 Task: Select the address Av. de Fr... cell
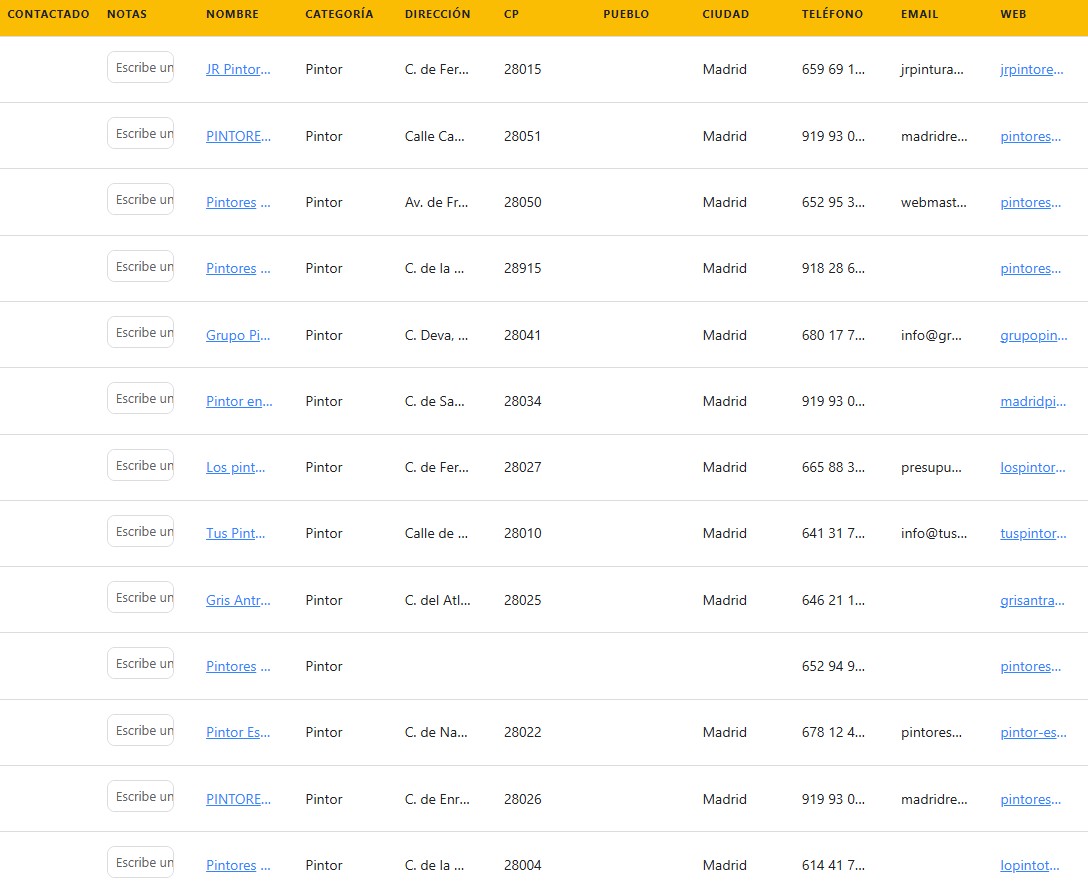pos(436,202)
